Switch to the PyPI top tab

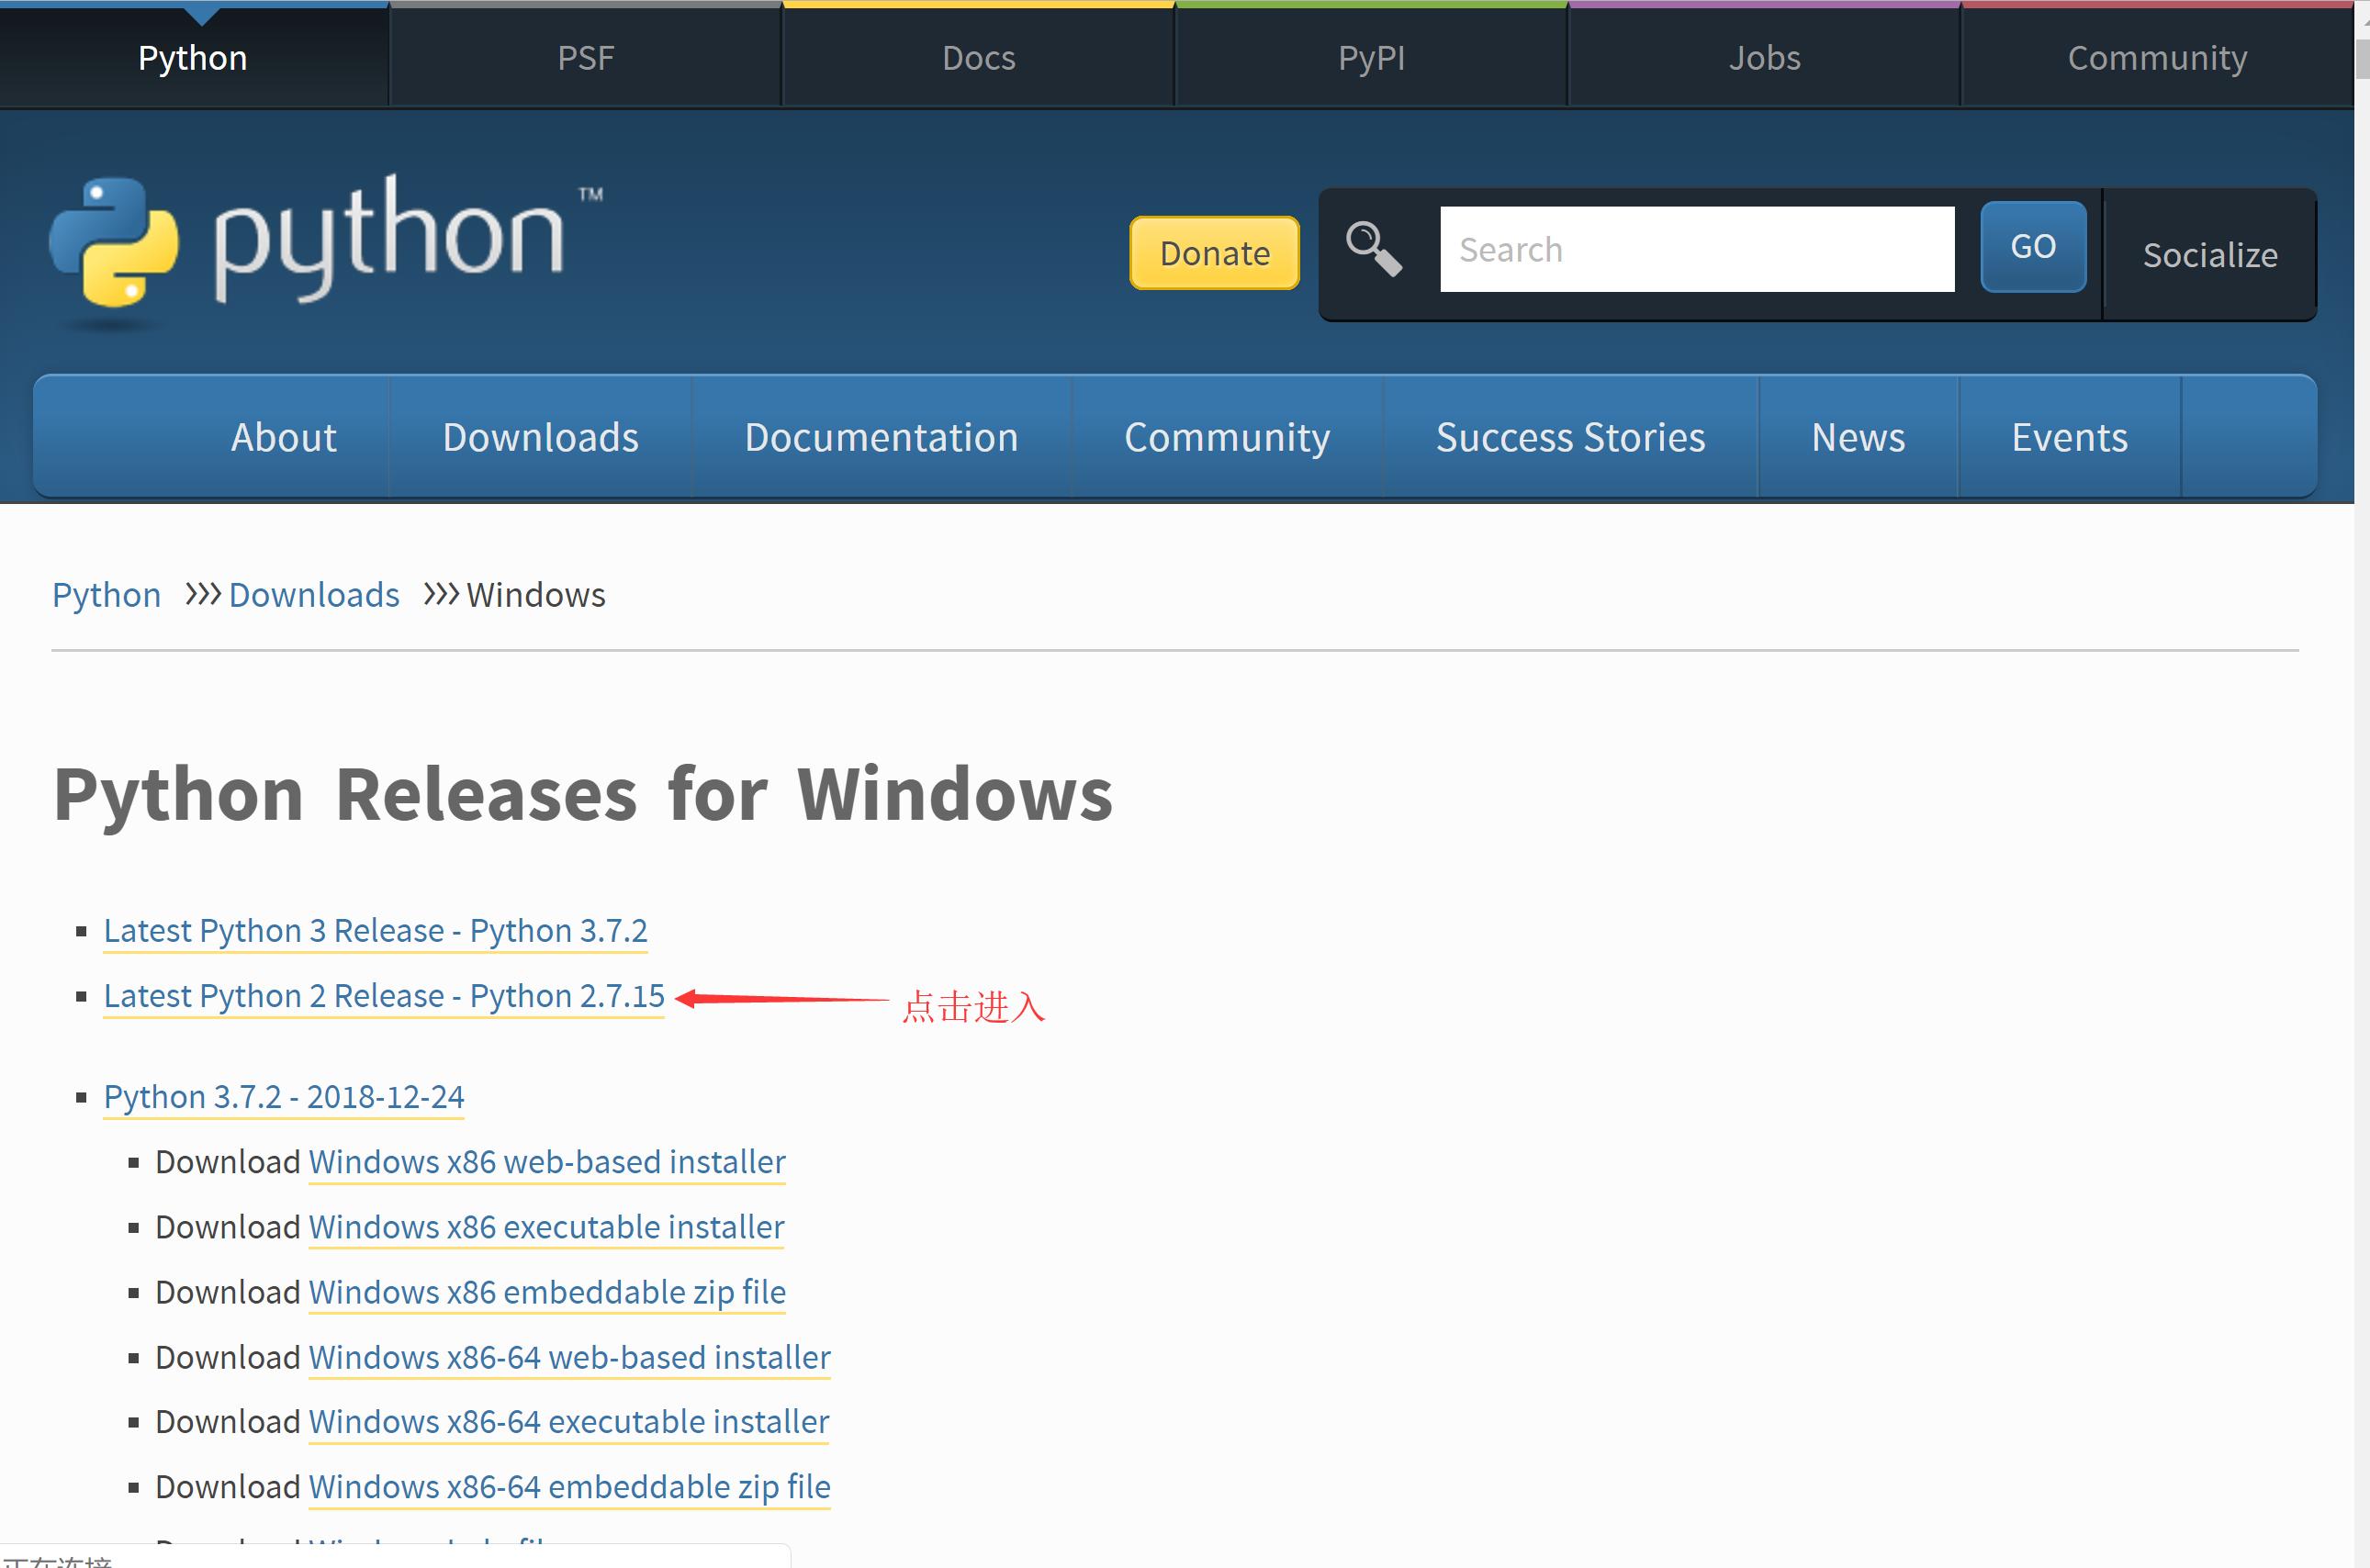(1371, 58)
